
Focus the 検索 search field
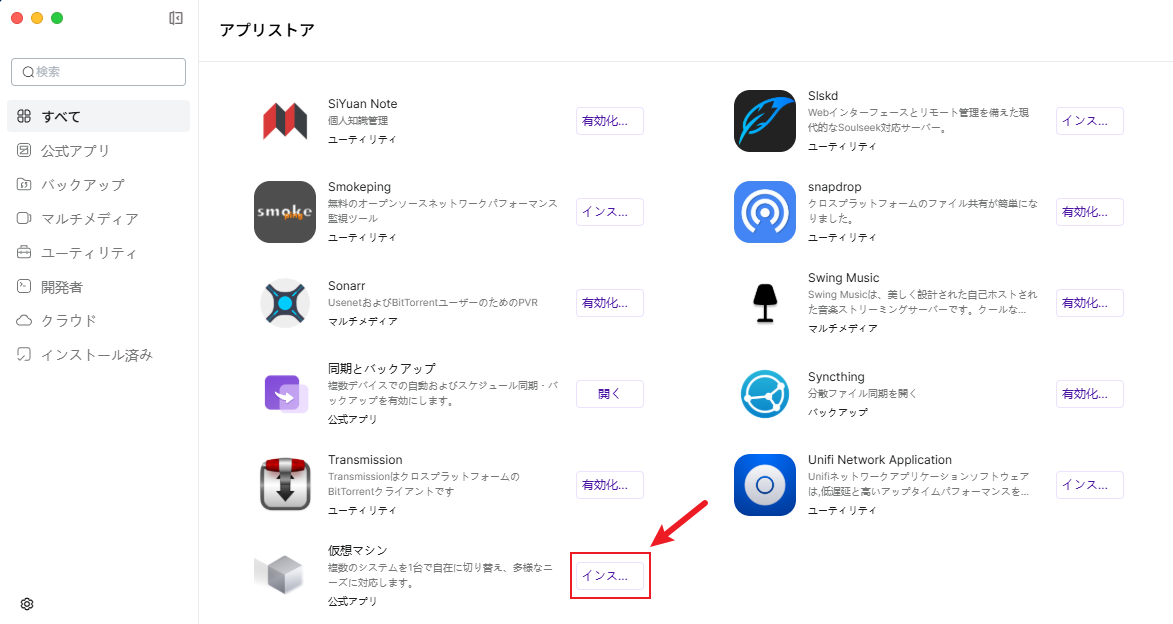[99, 72]
